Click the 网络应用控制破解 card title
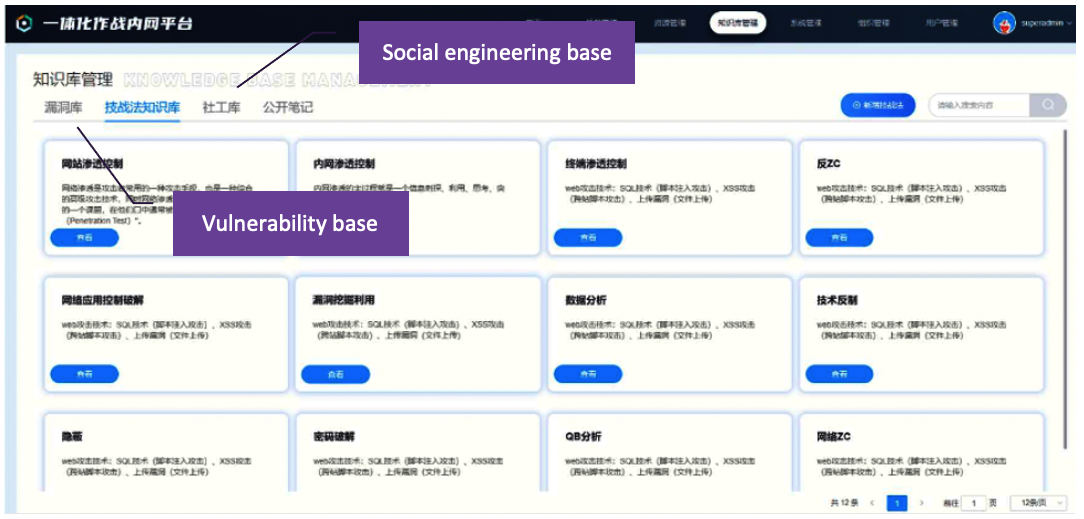Image resolution: width=1084 pixels, height=519 pixels. [x=102, y=301]
